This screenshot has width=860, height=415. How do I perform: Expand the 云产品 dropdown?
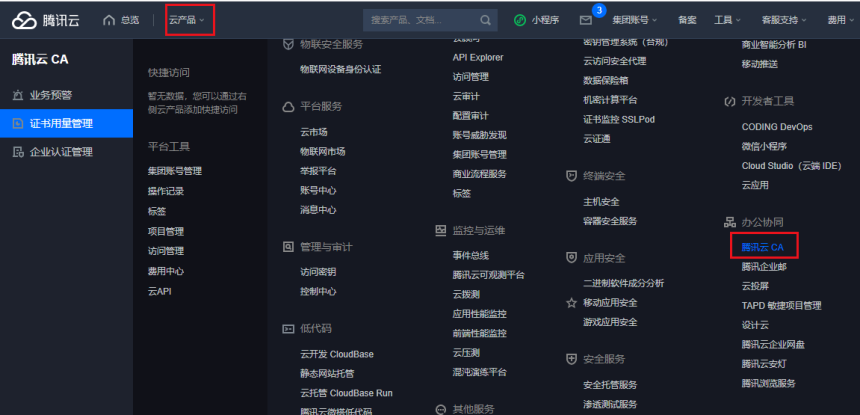tap(187, 20)
